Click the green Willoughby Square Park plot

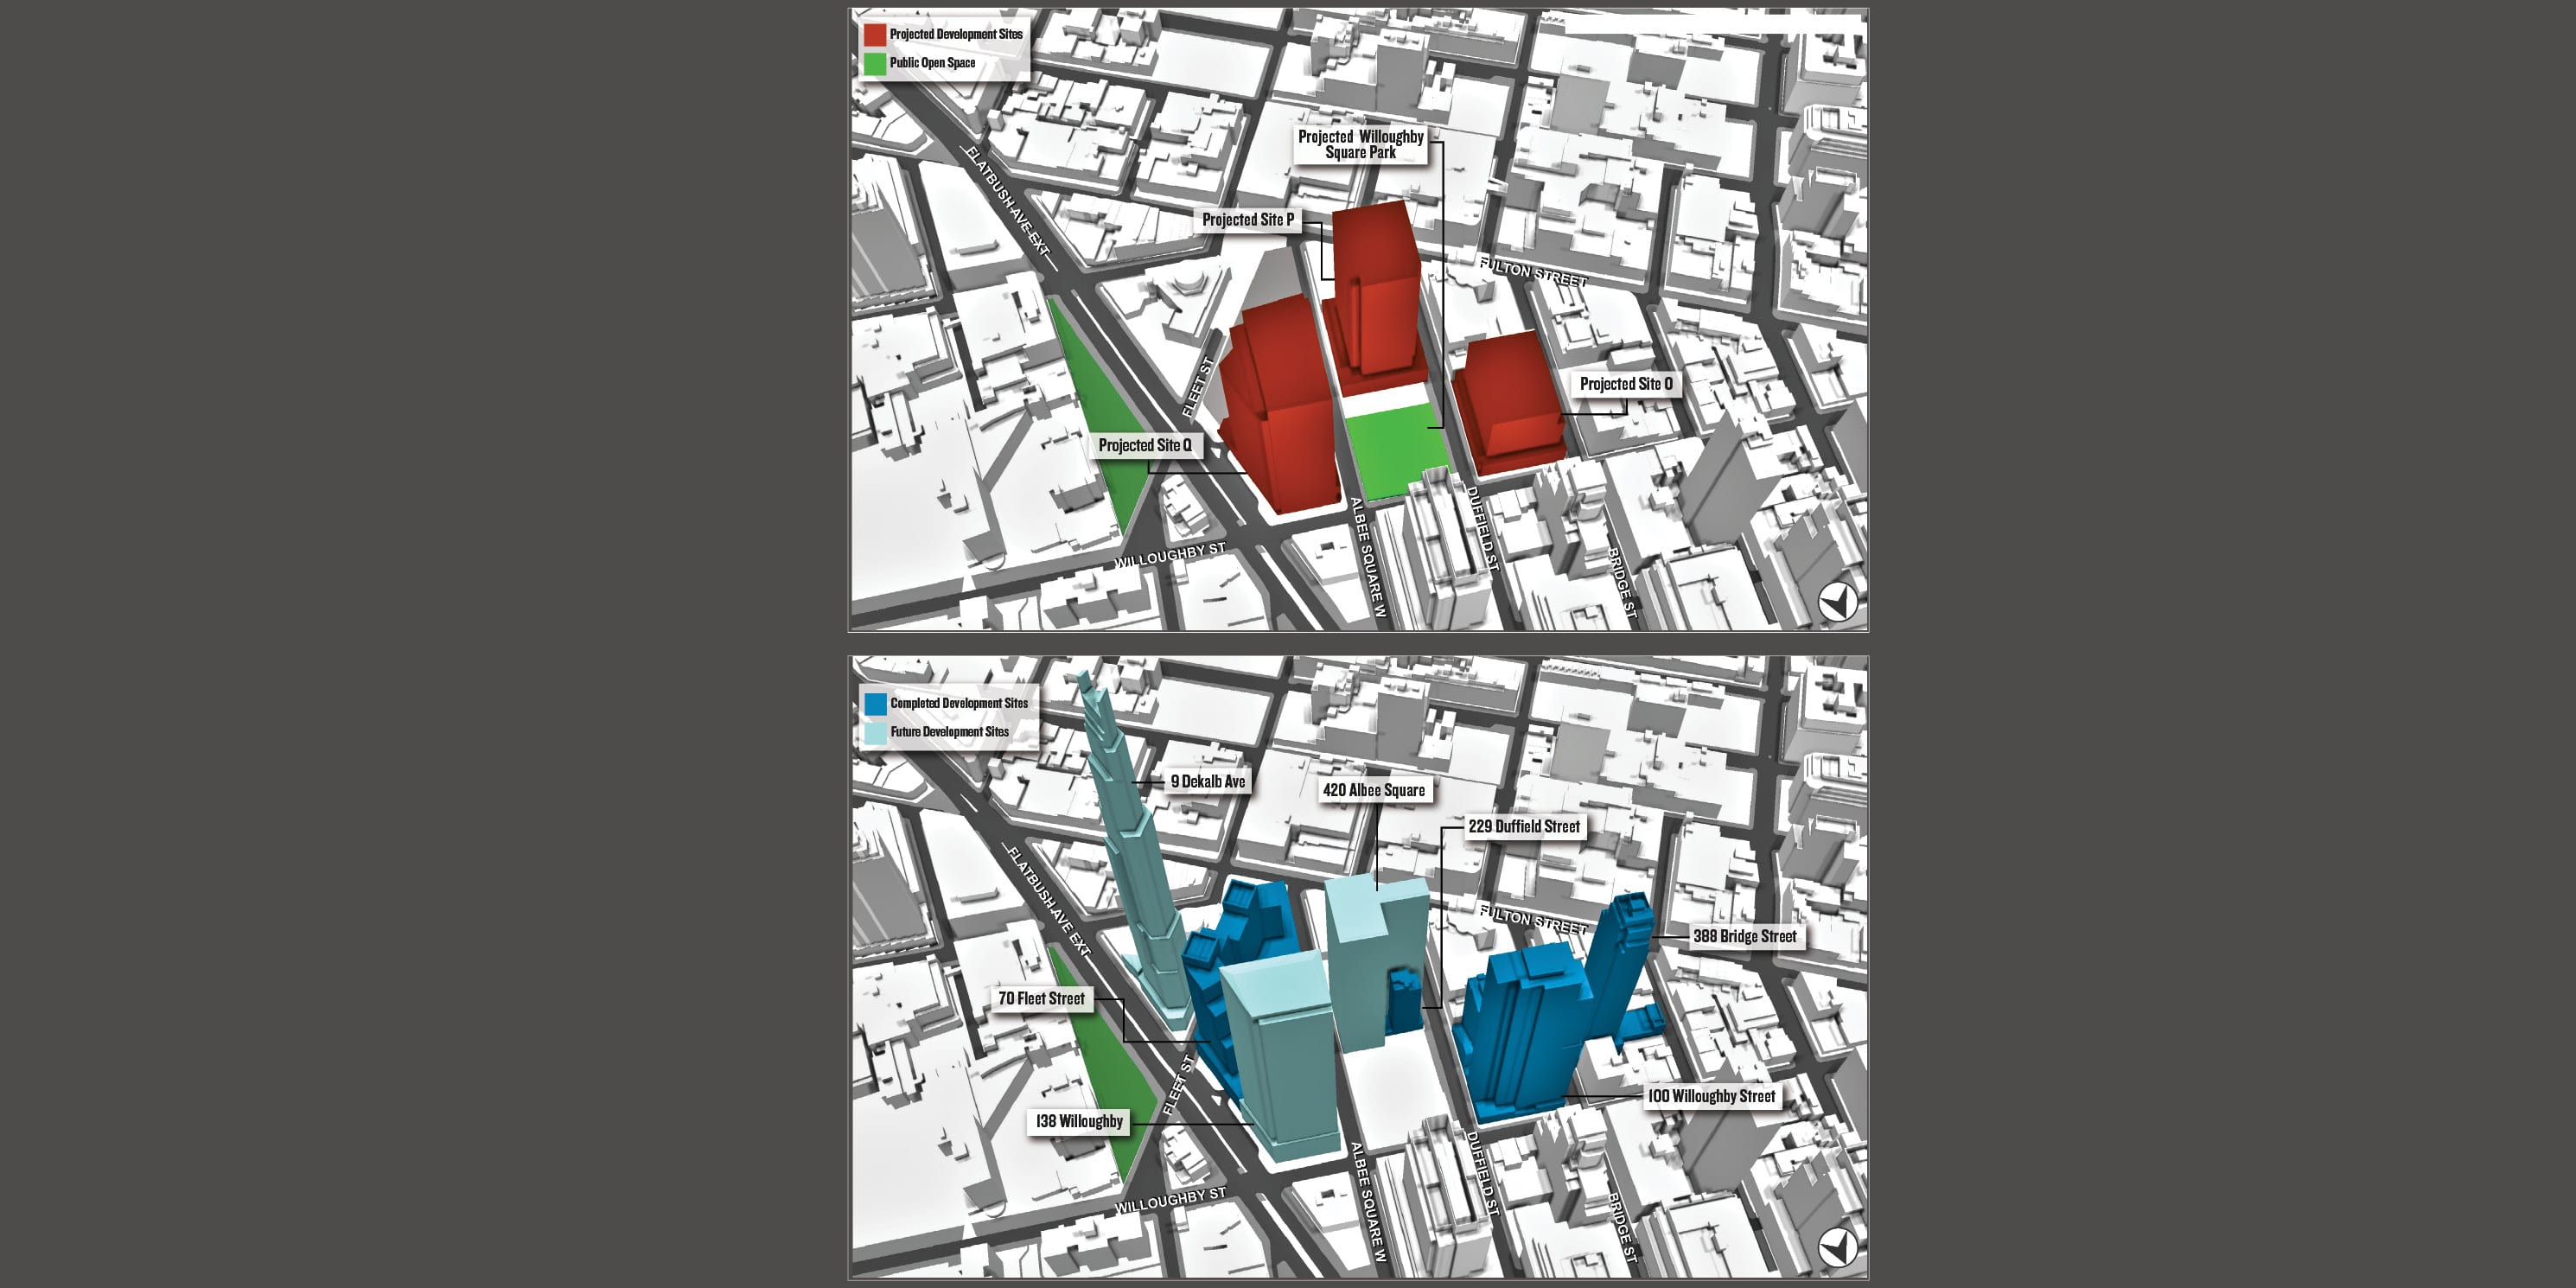tap(1398, 452)
